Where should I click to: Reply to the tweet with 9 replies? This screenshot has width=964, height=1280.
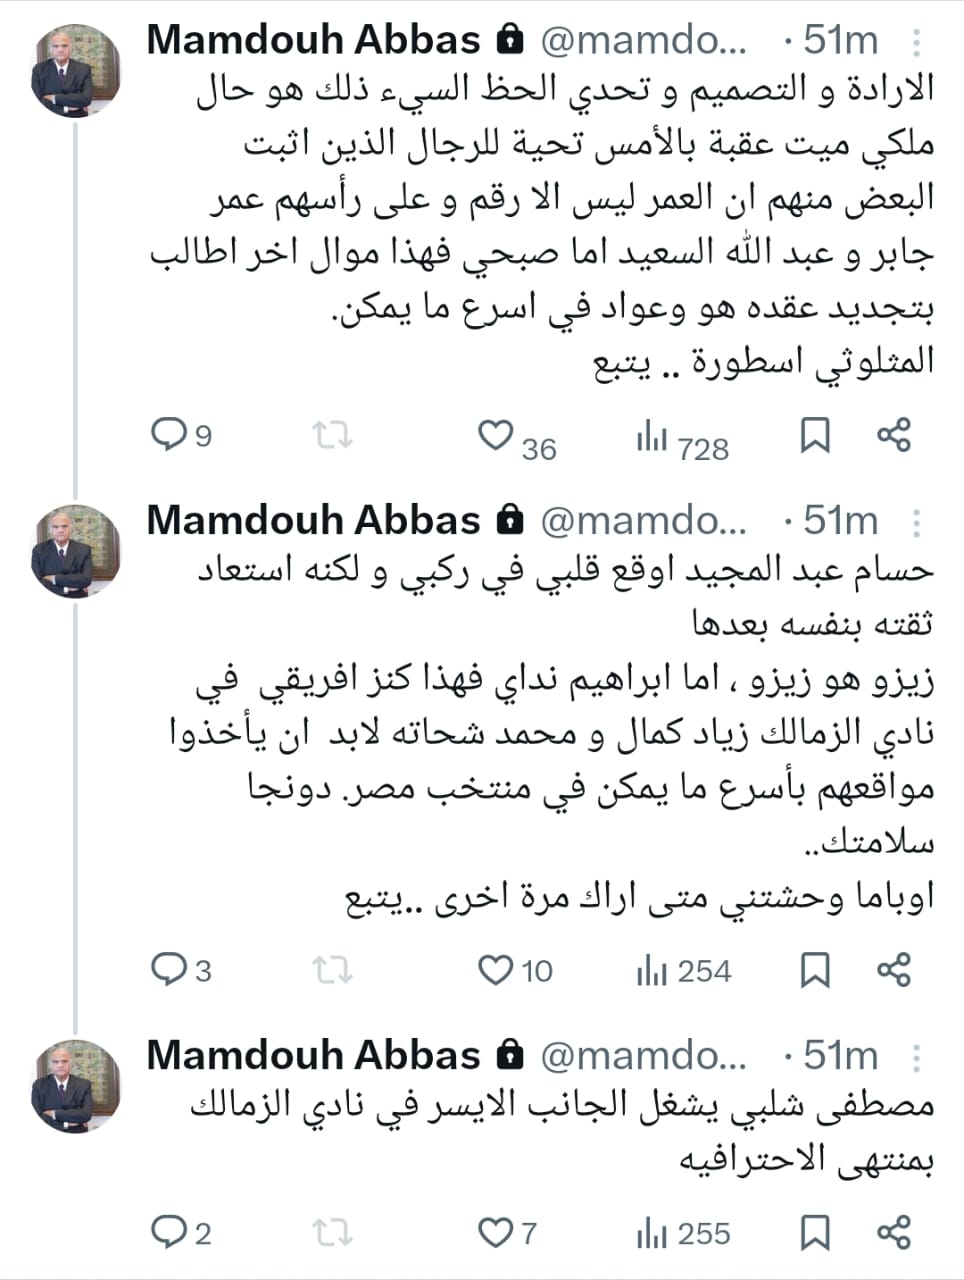[168, 435]
